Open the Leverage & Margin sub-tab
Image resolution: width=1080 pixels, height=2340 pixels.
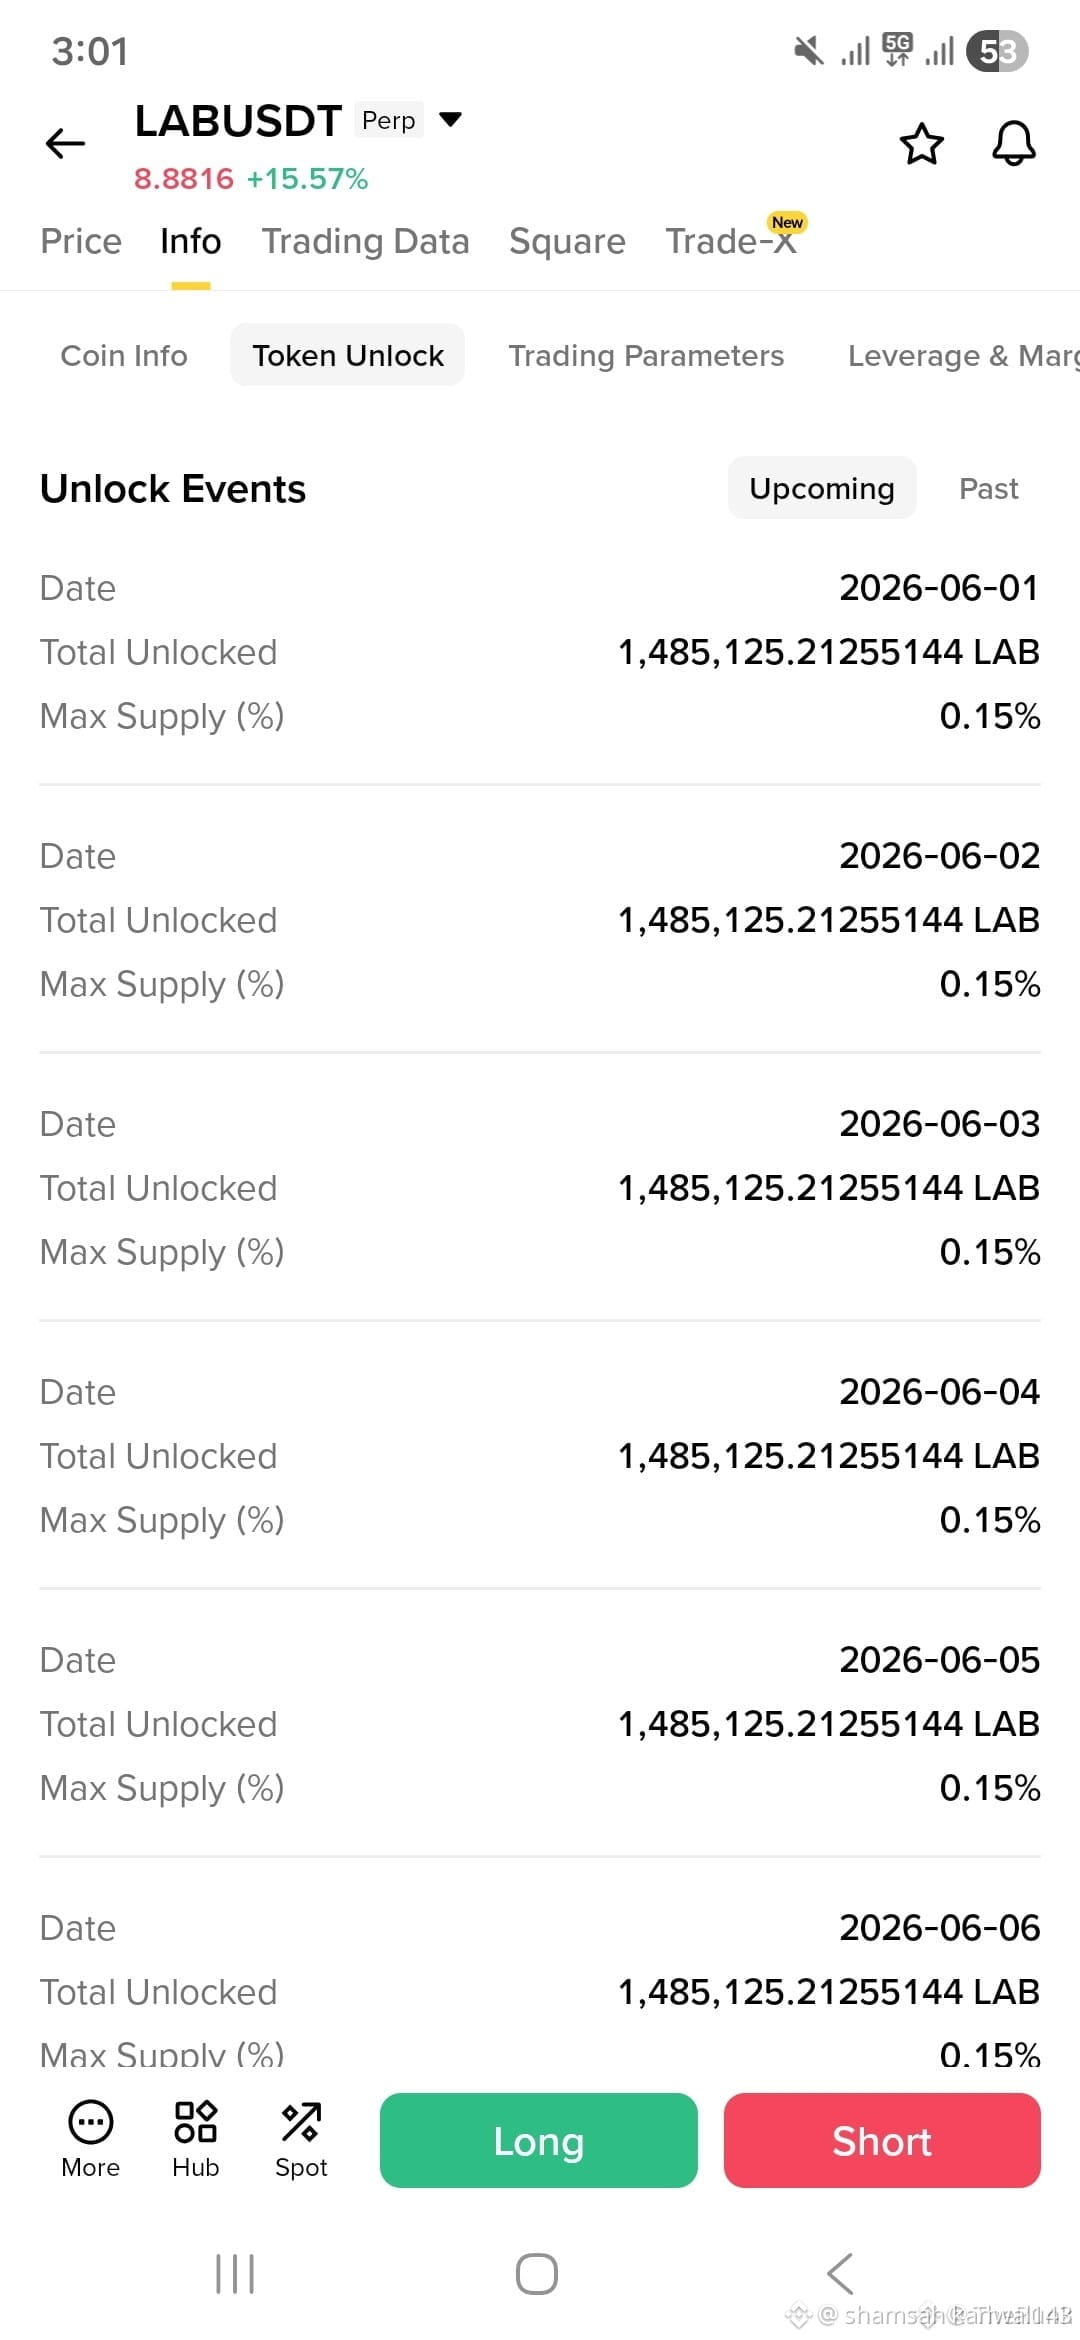963,355
